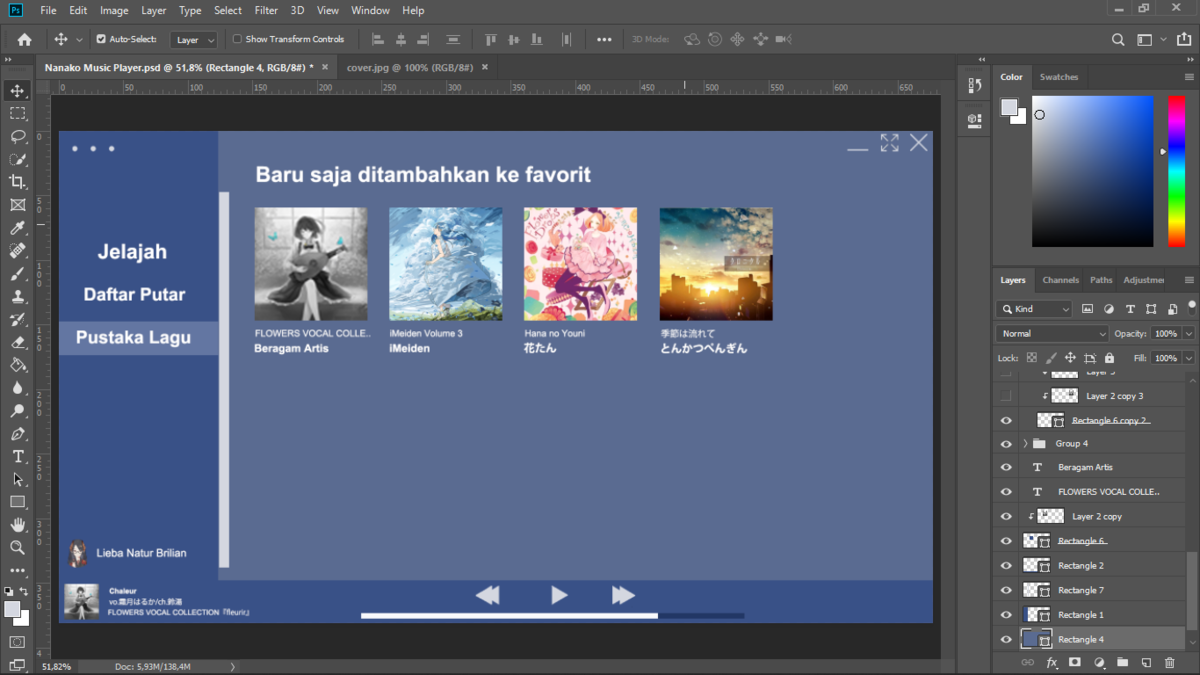Viewport: 1200px width, 675px height.
Task: Open the Auto-Select Layer dropdown
Action: click(194, 40)
